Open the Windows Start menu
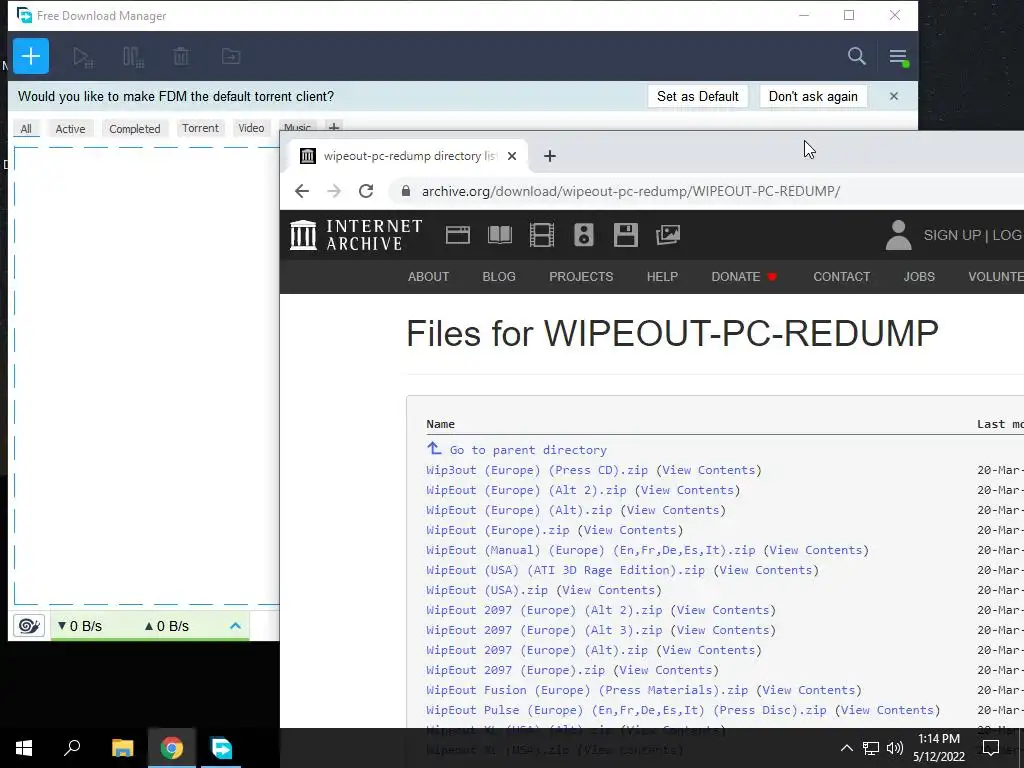The width and height of the screenshot is (1024, 768). coord(24,748)
